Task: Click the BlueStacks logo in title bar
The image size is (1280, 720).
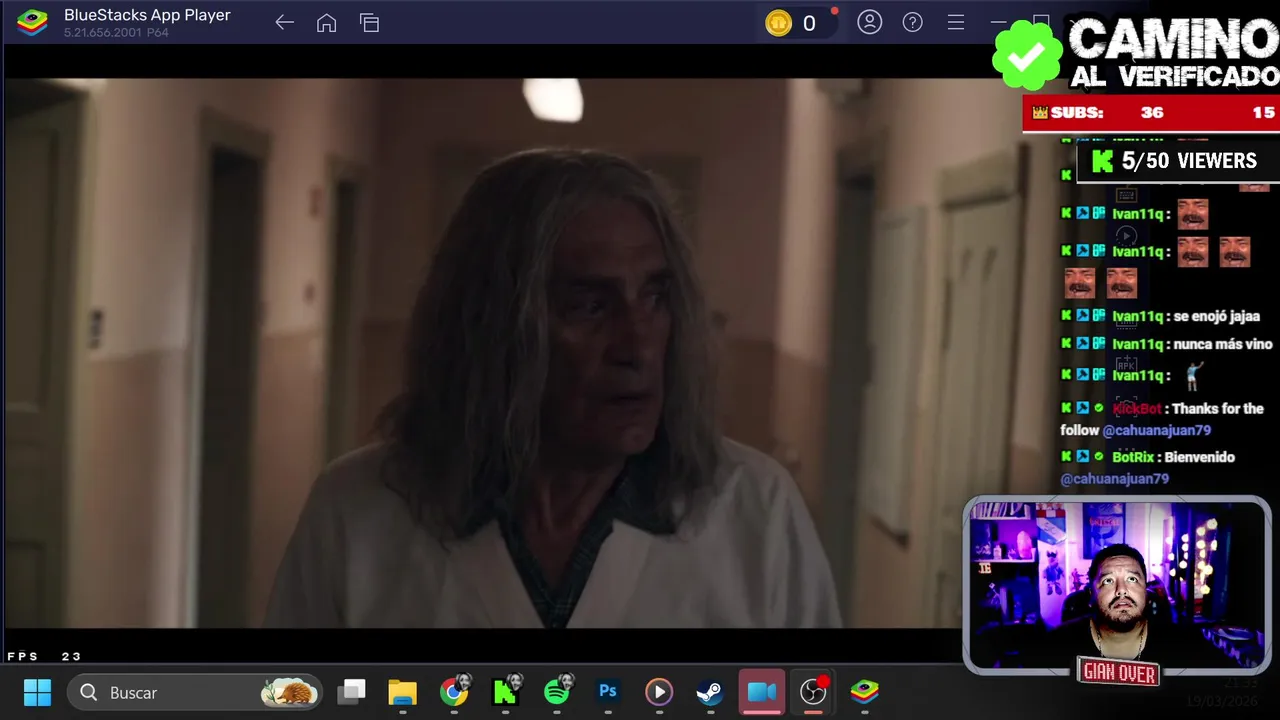Action: click(x=32, y=22)
